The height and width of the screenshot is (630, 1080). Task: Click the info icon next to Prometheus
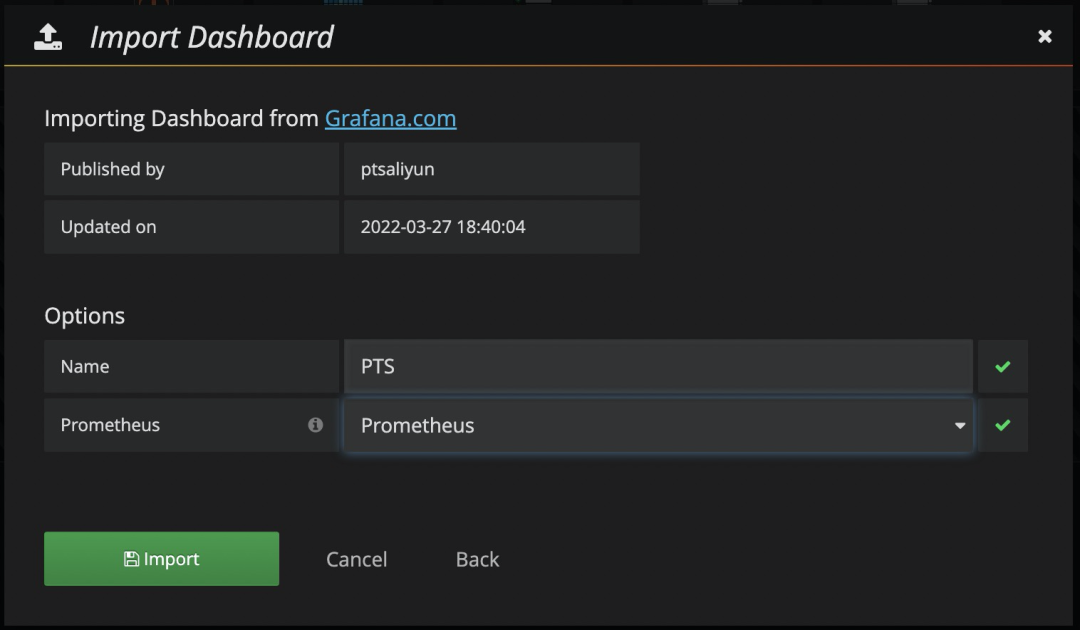click(316, 425)
